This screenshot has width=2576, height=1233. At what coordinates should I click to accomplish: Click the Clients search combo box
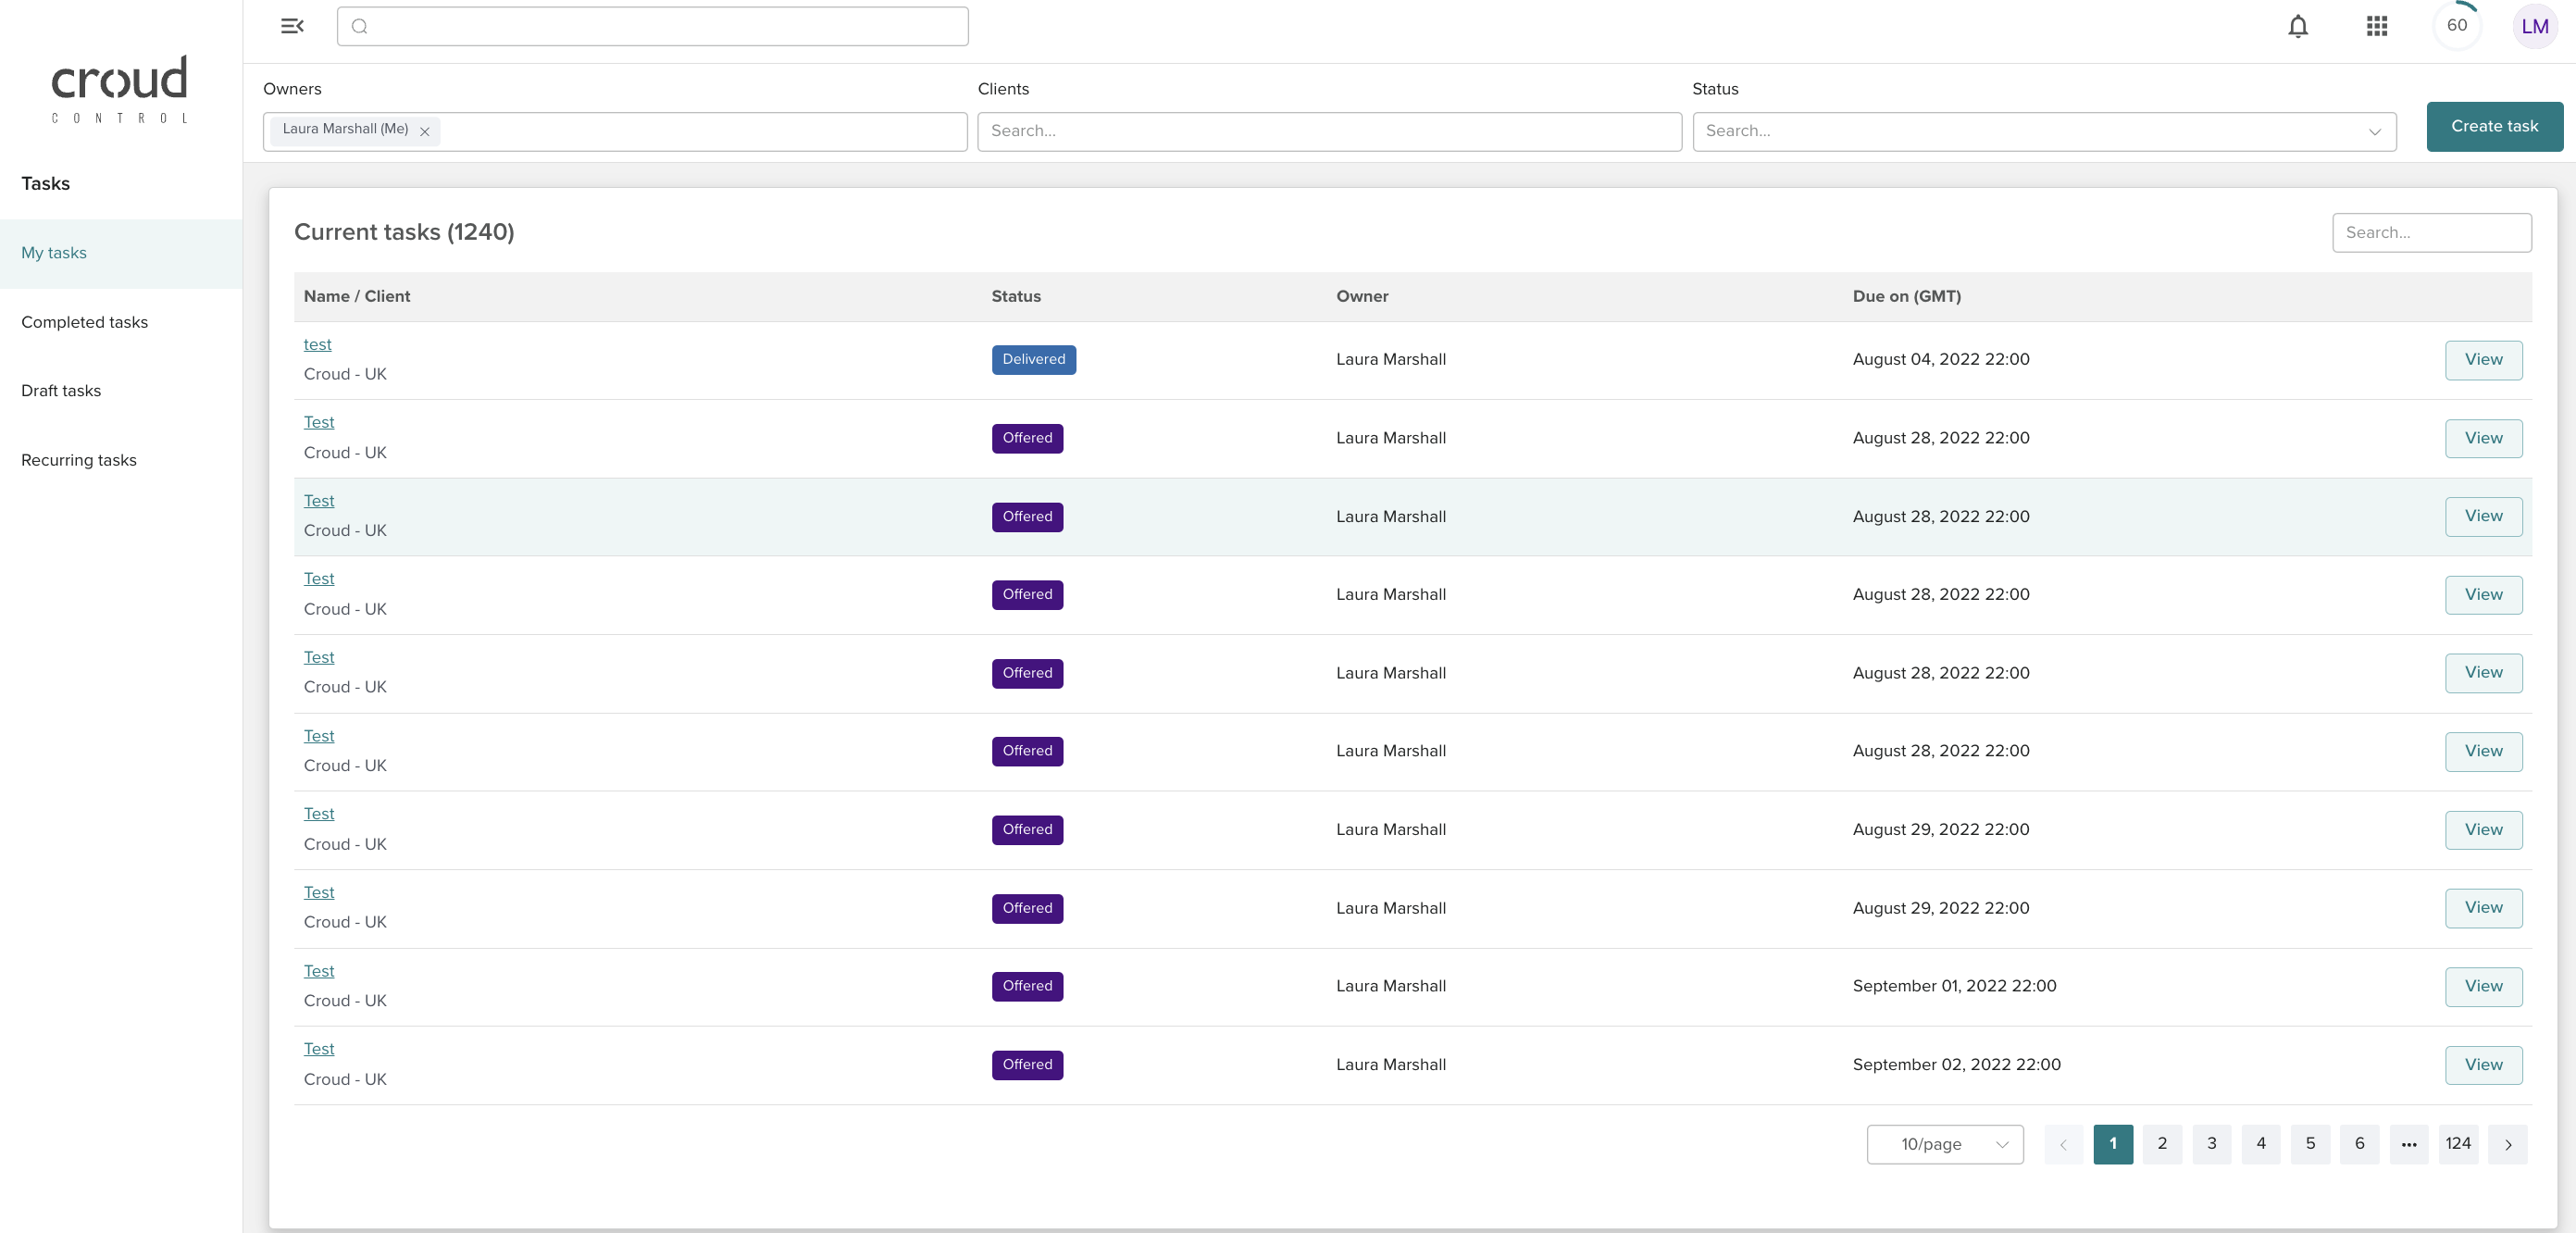click(x=1328, y=131)
